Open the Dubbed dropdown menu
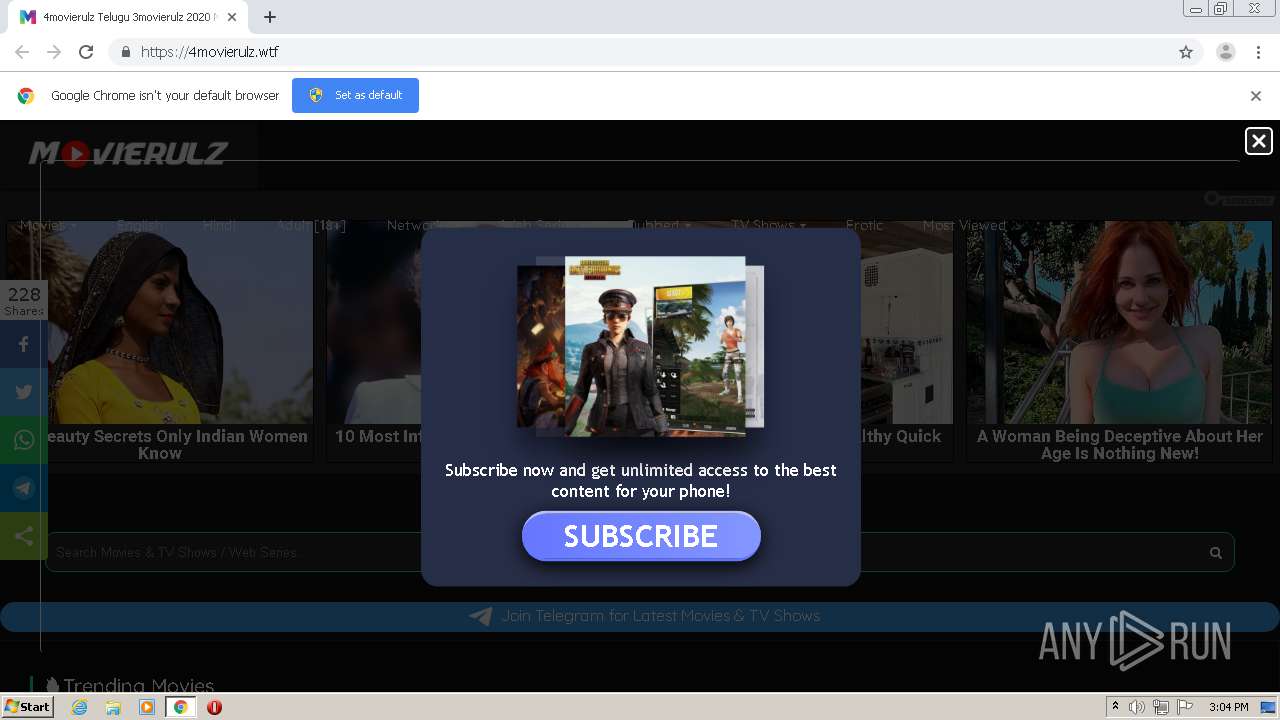Viewport: 1280px width, 720px height. coord(658,225)
